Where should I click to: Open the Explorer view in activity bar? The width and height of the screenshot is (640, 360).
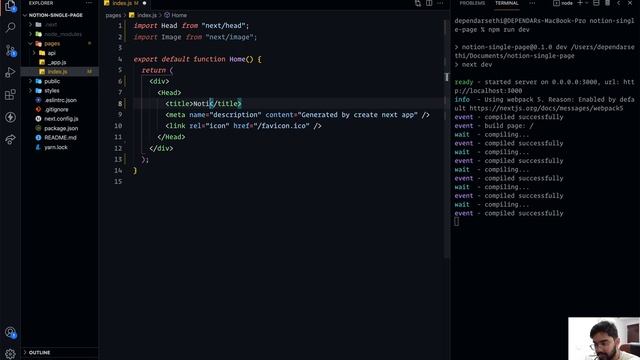pos(10,6)
